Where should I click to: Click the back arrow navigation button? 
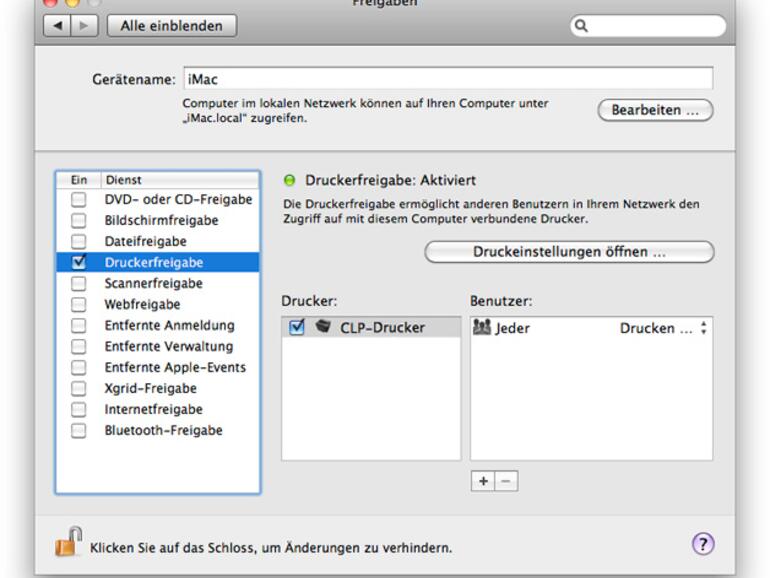coord(57,26)
